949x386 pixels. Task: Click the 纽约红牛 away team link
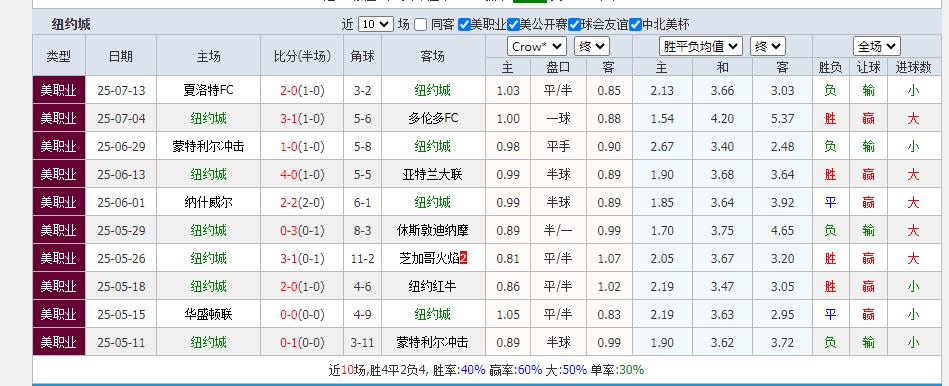tap(433, 286)
